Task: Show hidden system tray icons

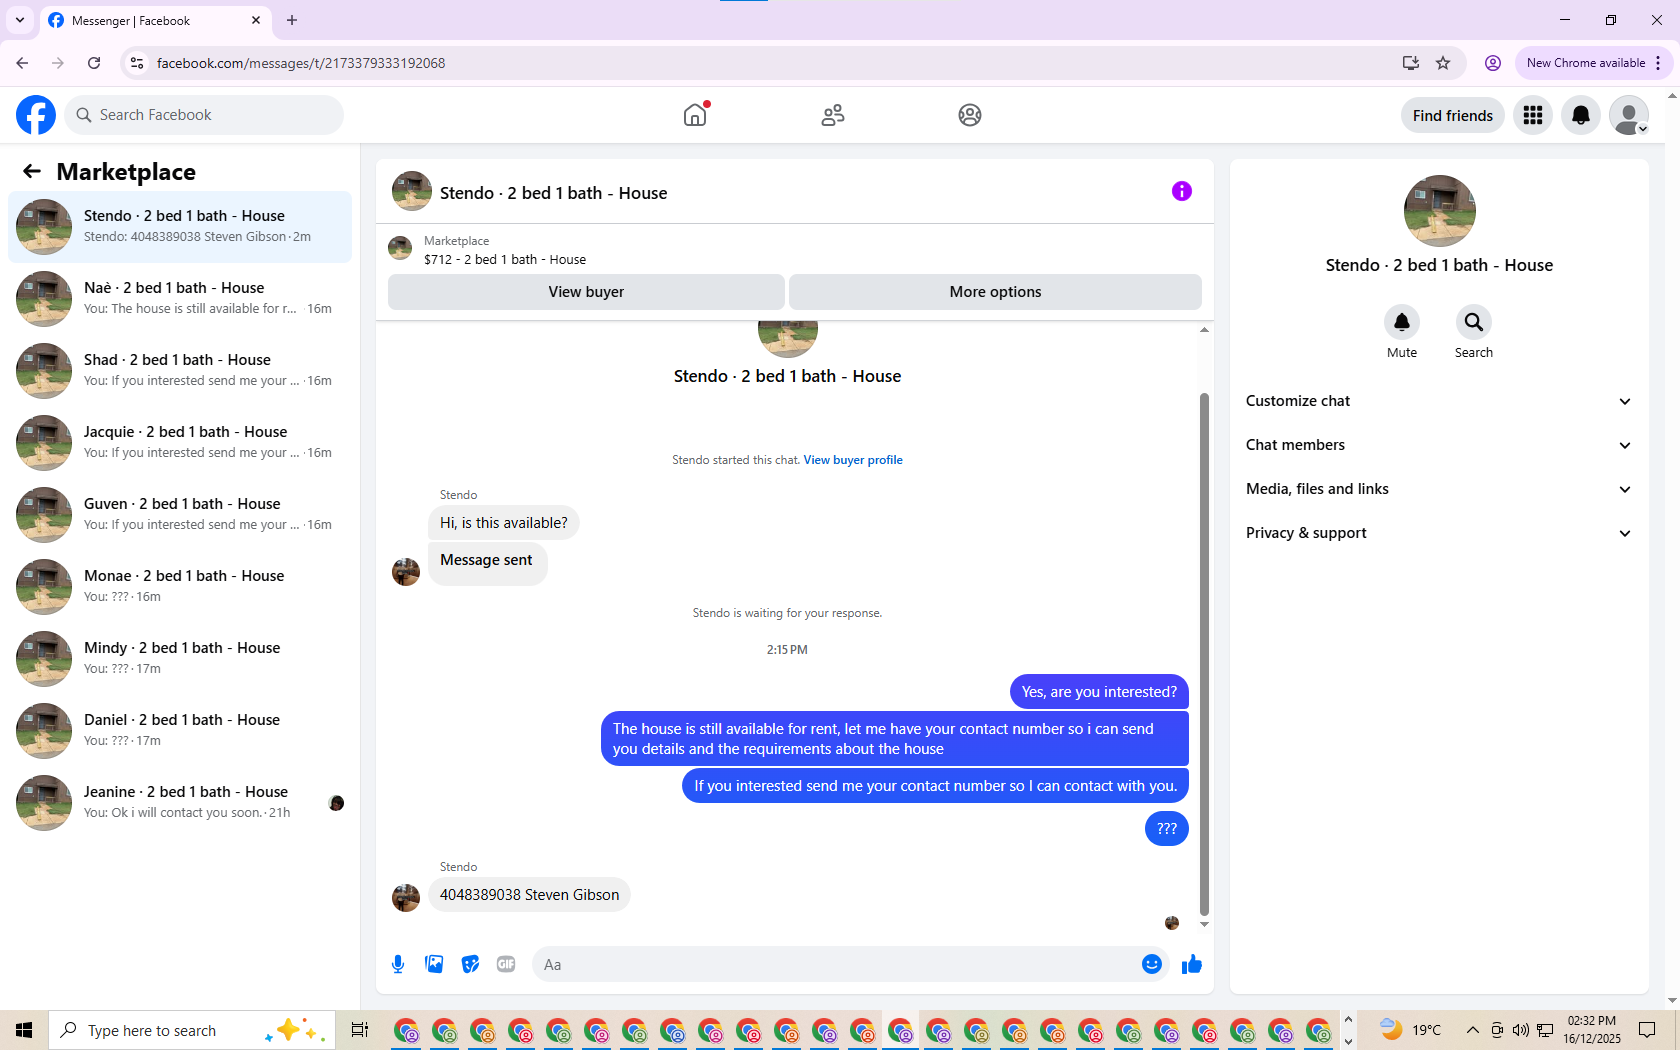Action: click(x=1472, y=1030)
